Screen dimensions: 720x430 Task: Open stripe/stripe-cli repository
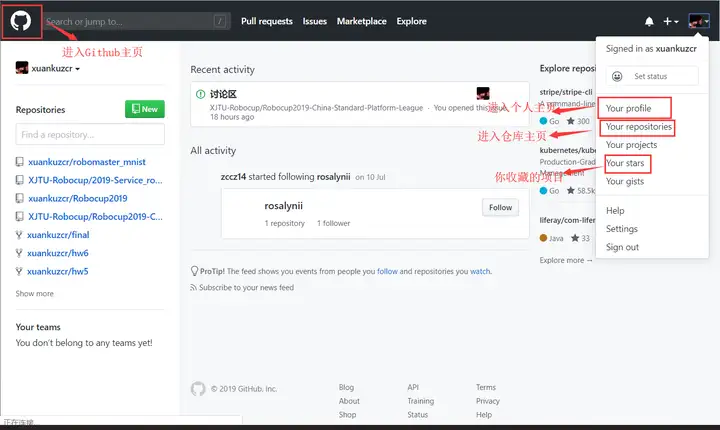point(566,92)
